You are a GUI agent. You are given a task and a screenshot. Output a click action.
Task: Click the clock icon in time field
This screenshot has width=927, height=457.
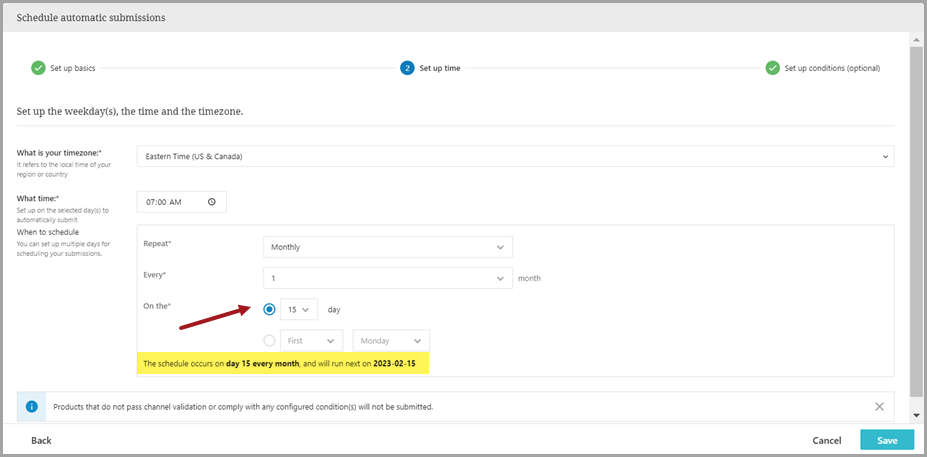point(212,202)
